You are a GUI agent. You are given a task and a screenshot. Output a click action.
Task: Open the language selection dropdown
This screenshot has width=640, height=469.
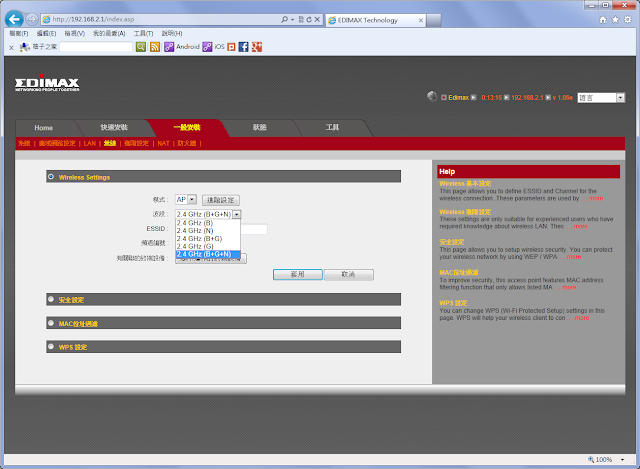[601, 98]
